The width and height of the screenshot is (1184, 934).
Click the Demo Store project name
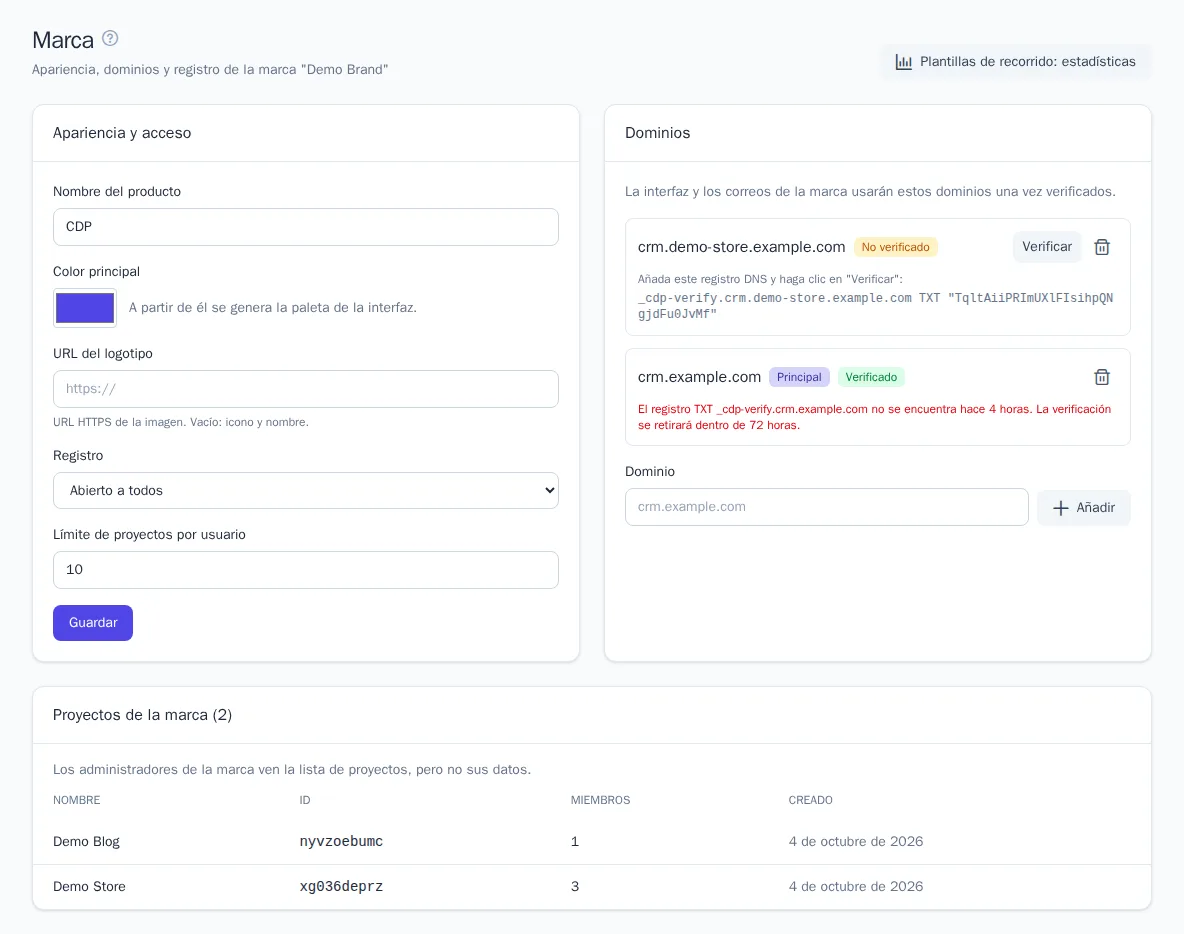(x=89, y=886)
